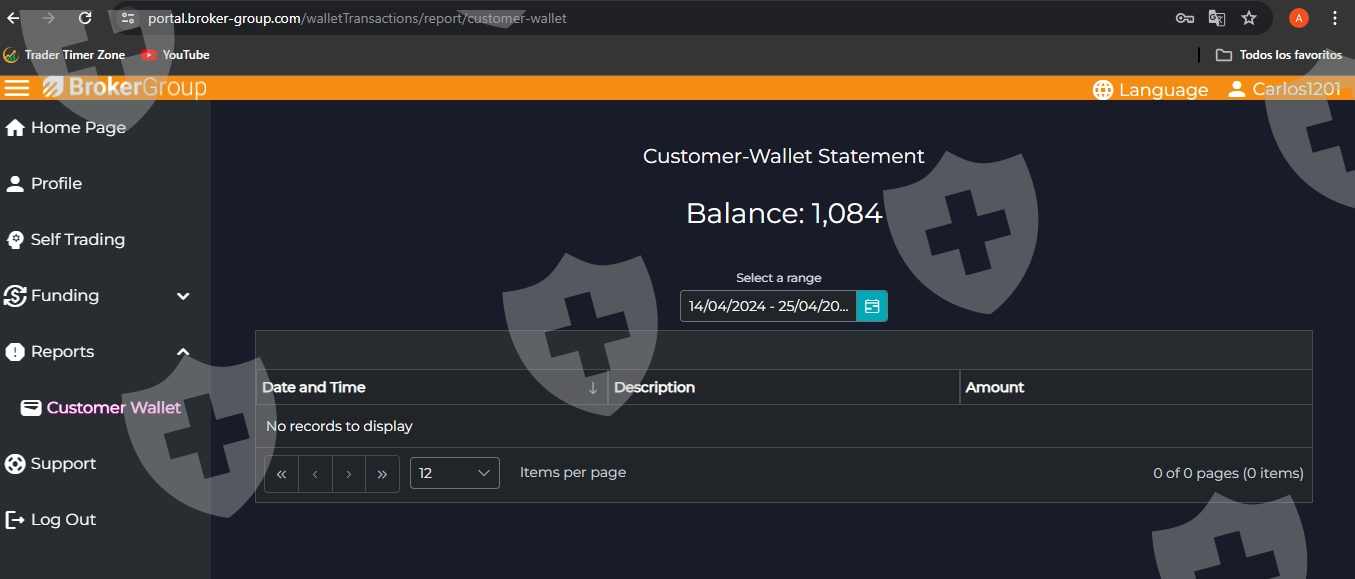Click the 'Select a range' label
Image resolution: width=1355 pixels, height=579 pixels.
point(779,278)
